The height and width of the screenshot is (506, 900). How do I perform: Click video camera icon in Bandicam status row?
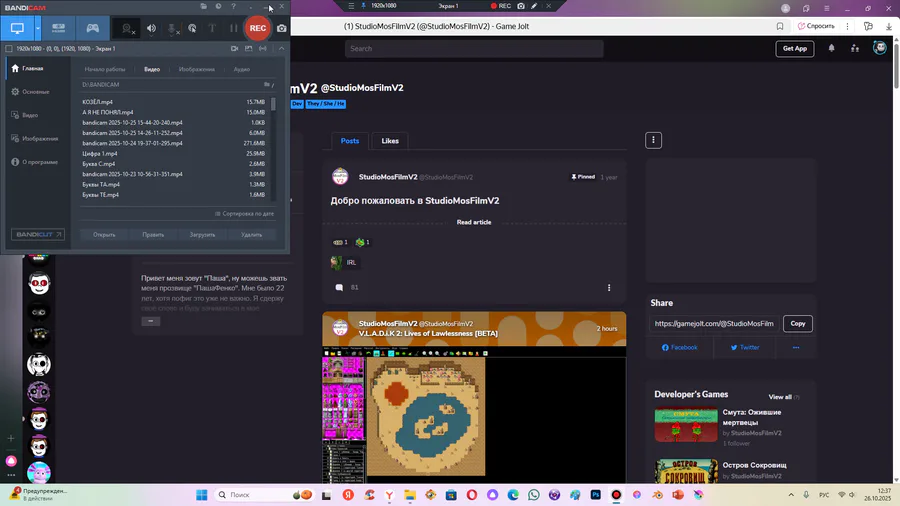pos(234,49)
